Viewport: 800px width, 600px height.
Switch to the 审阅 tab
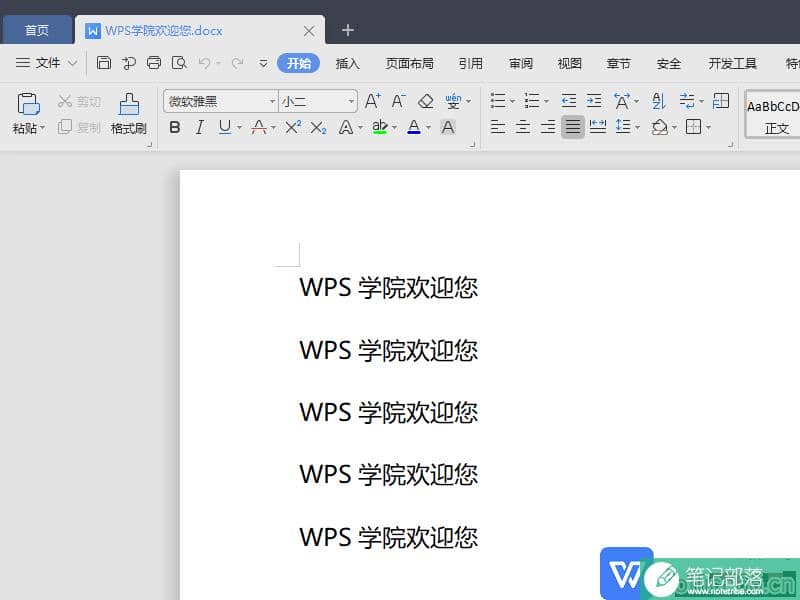(x=520, y=63)
